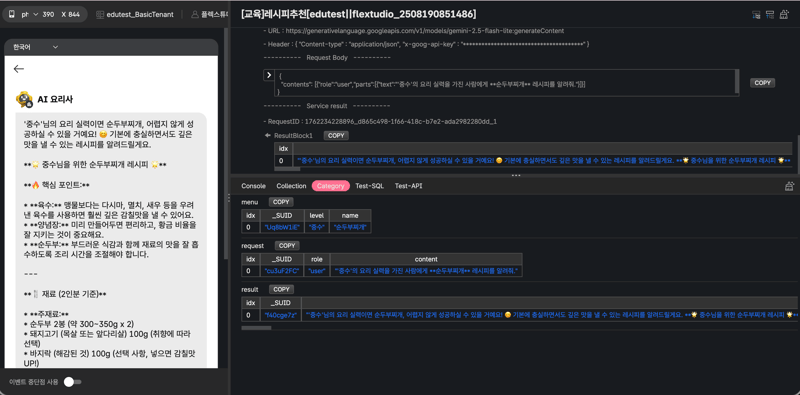Edit the preview width value 390

point(48,15)
